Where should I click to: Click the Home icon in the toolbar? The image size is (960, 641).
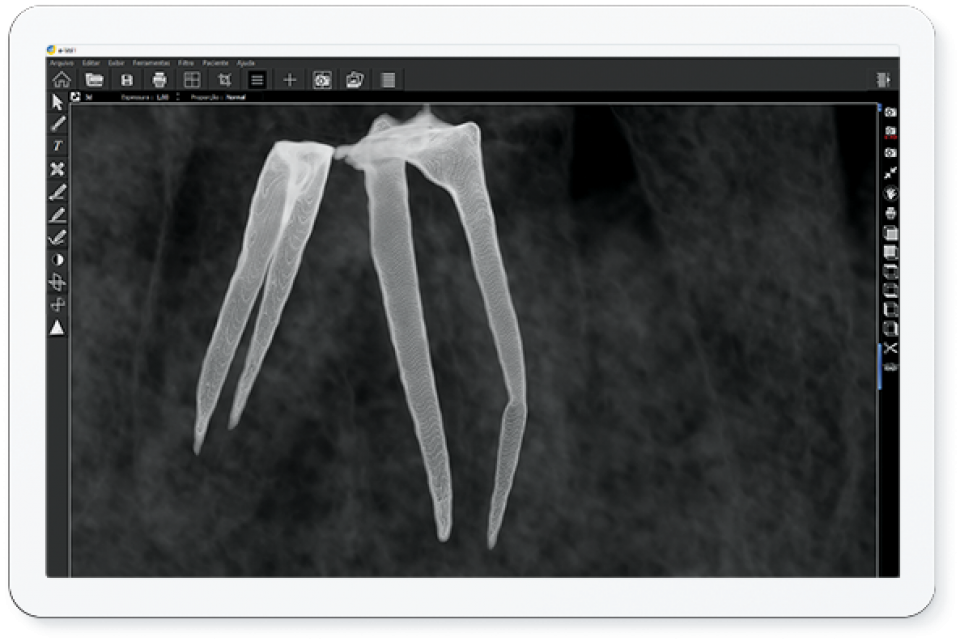pyautogui.click(x=61, y=80)
